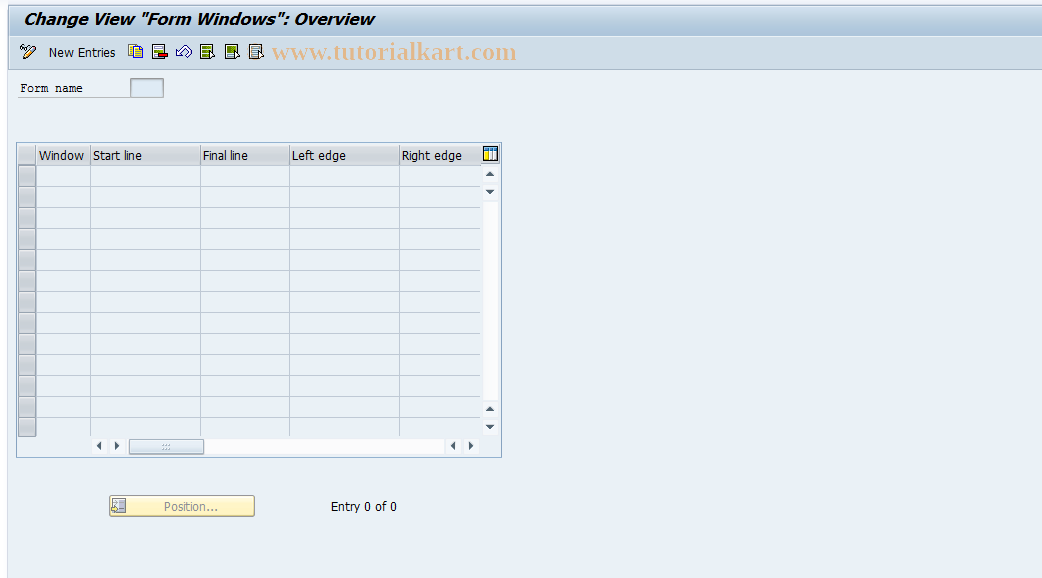Click the select-all-rows corner cell
The height and width of the screenshot is (578, 1042).
coord(27,155)
